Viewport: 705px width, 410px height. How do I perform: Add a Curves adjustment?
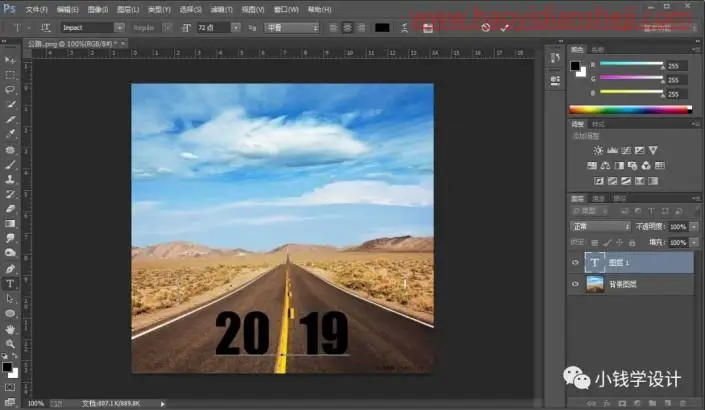click(x=626, y=150)
